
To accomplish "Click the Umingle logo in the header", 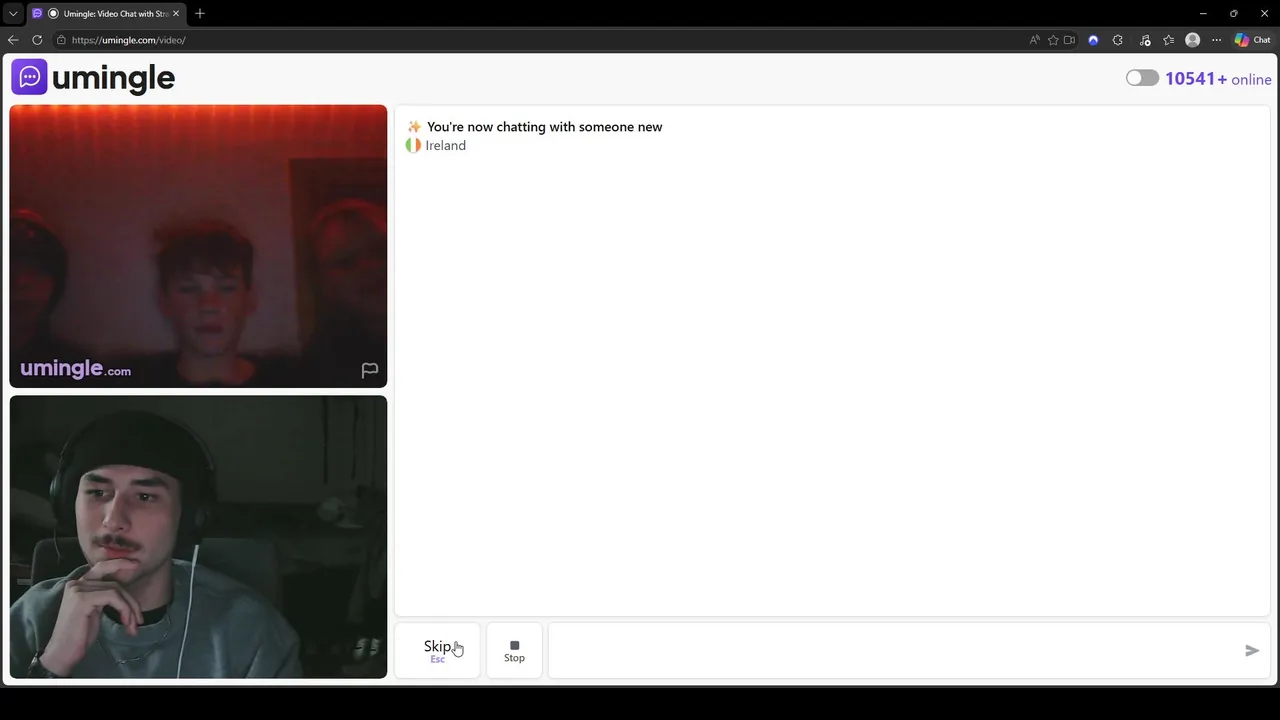I will [x=93, y=78].
